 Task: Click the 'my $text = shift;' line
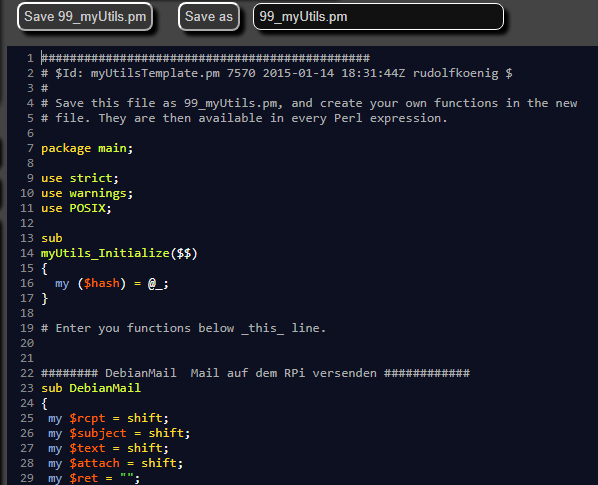pos(108,448)
